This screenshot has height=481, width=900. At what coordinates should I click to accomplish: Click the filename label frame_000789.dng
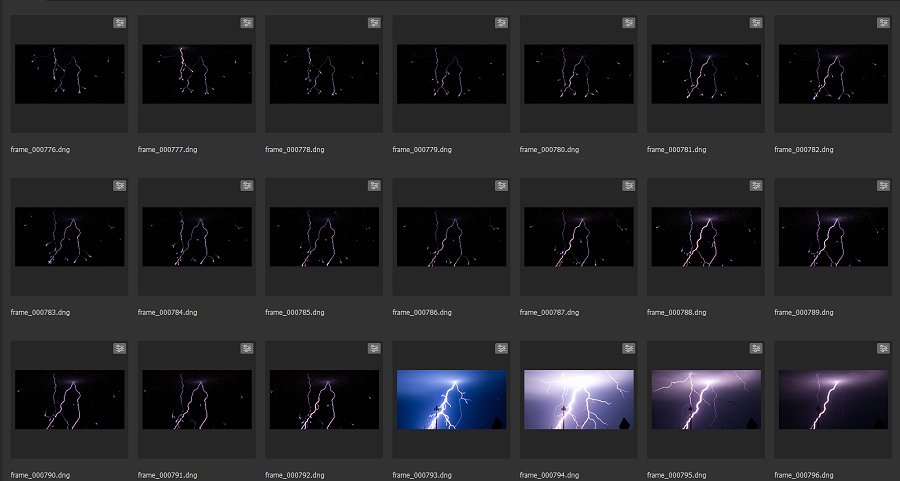[804, 312]
